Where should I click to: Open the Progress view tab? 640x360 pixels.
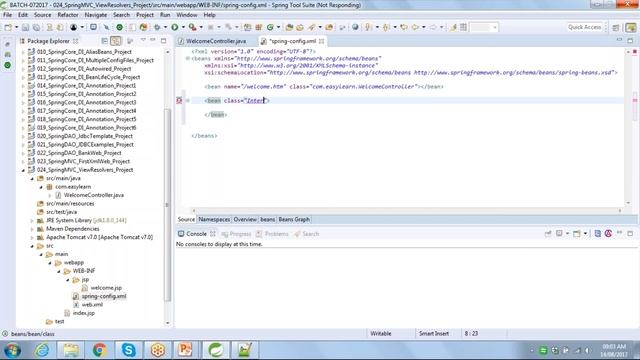(x=236, y=234)
